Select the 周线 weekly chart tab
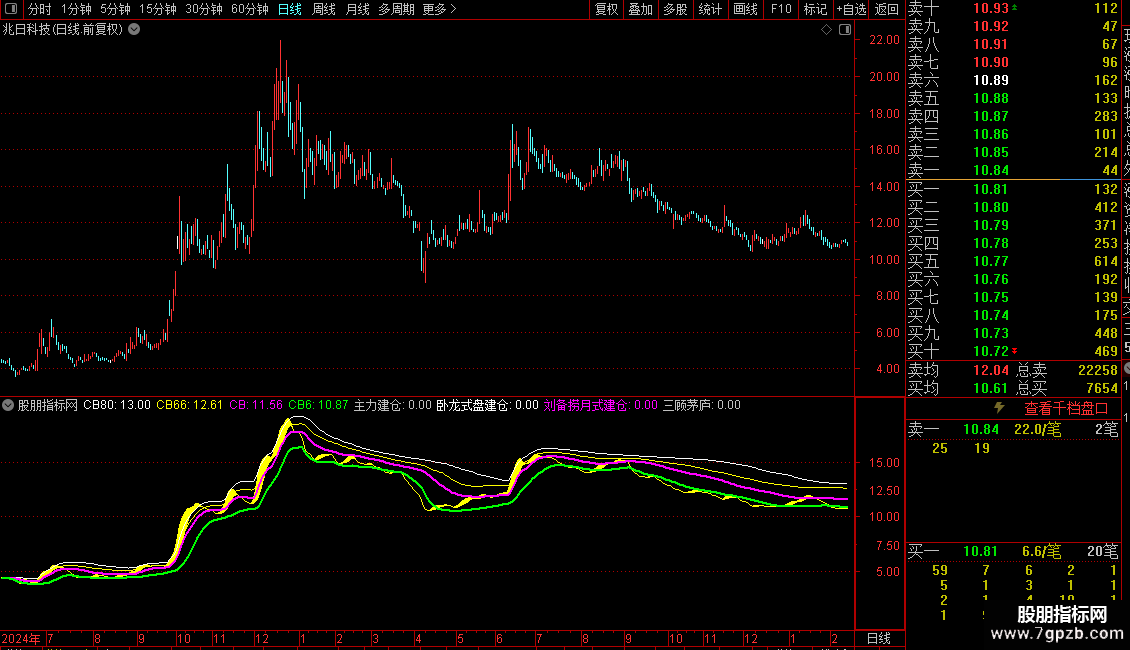Image resolution: width=1130 pixels, height=650 pixels. pyautogui.click(x=323, y=9)
